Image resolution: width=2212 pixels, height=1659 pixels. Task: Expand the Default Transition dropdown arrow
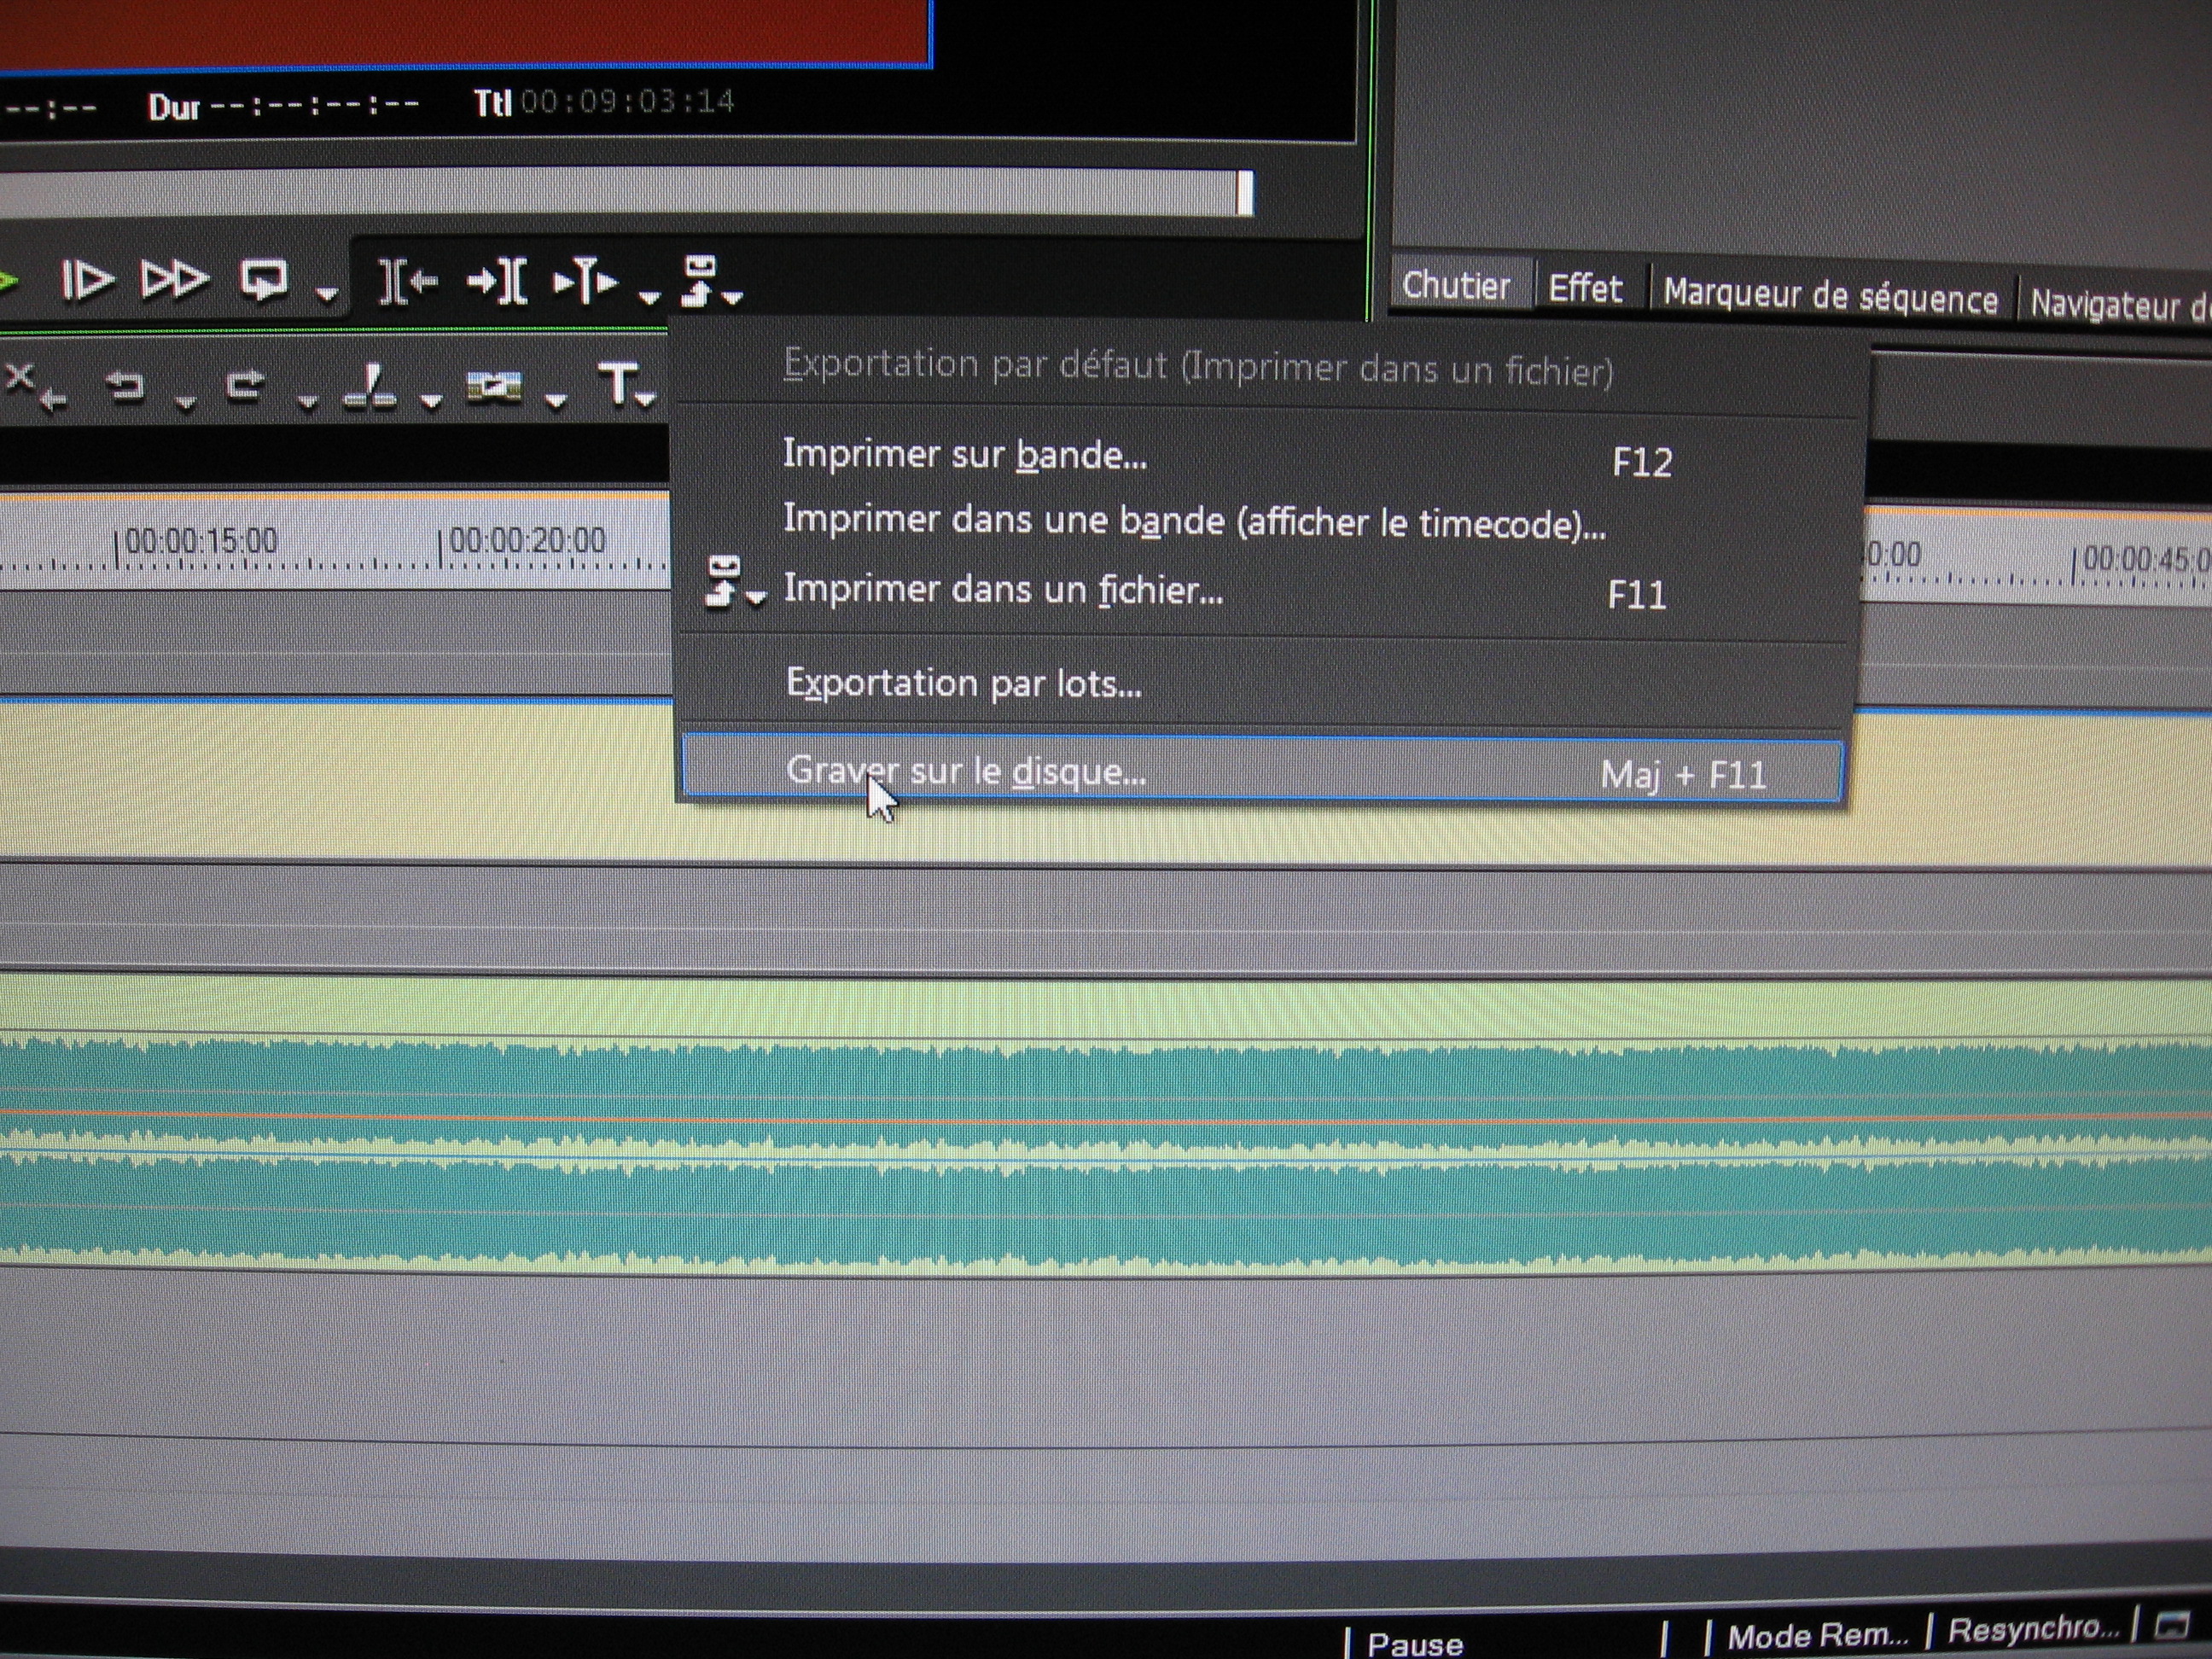(556, 401)
